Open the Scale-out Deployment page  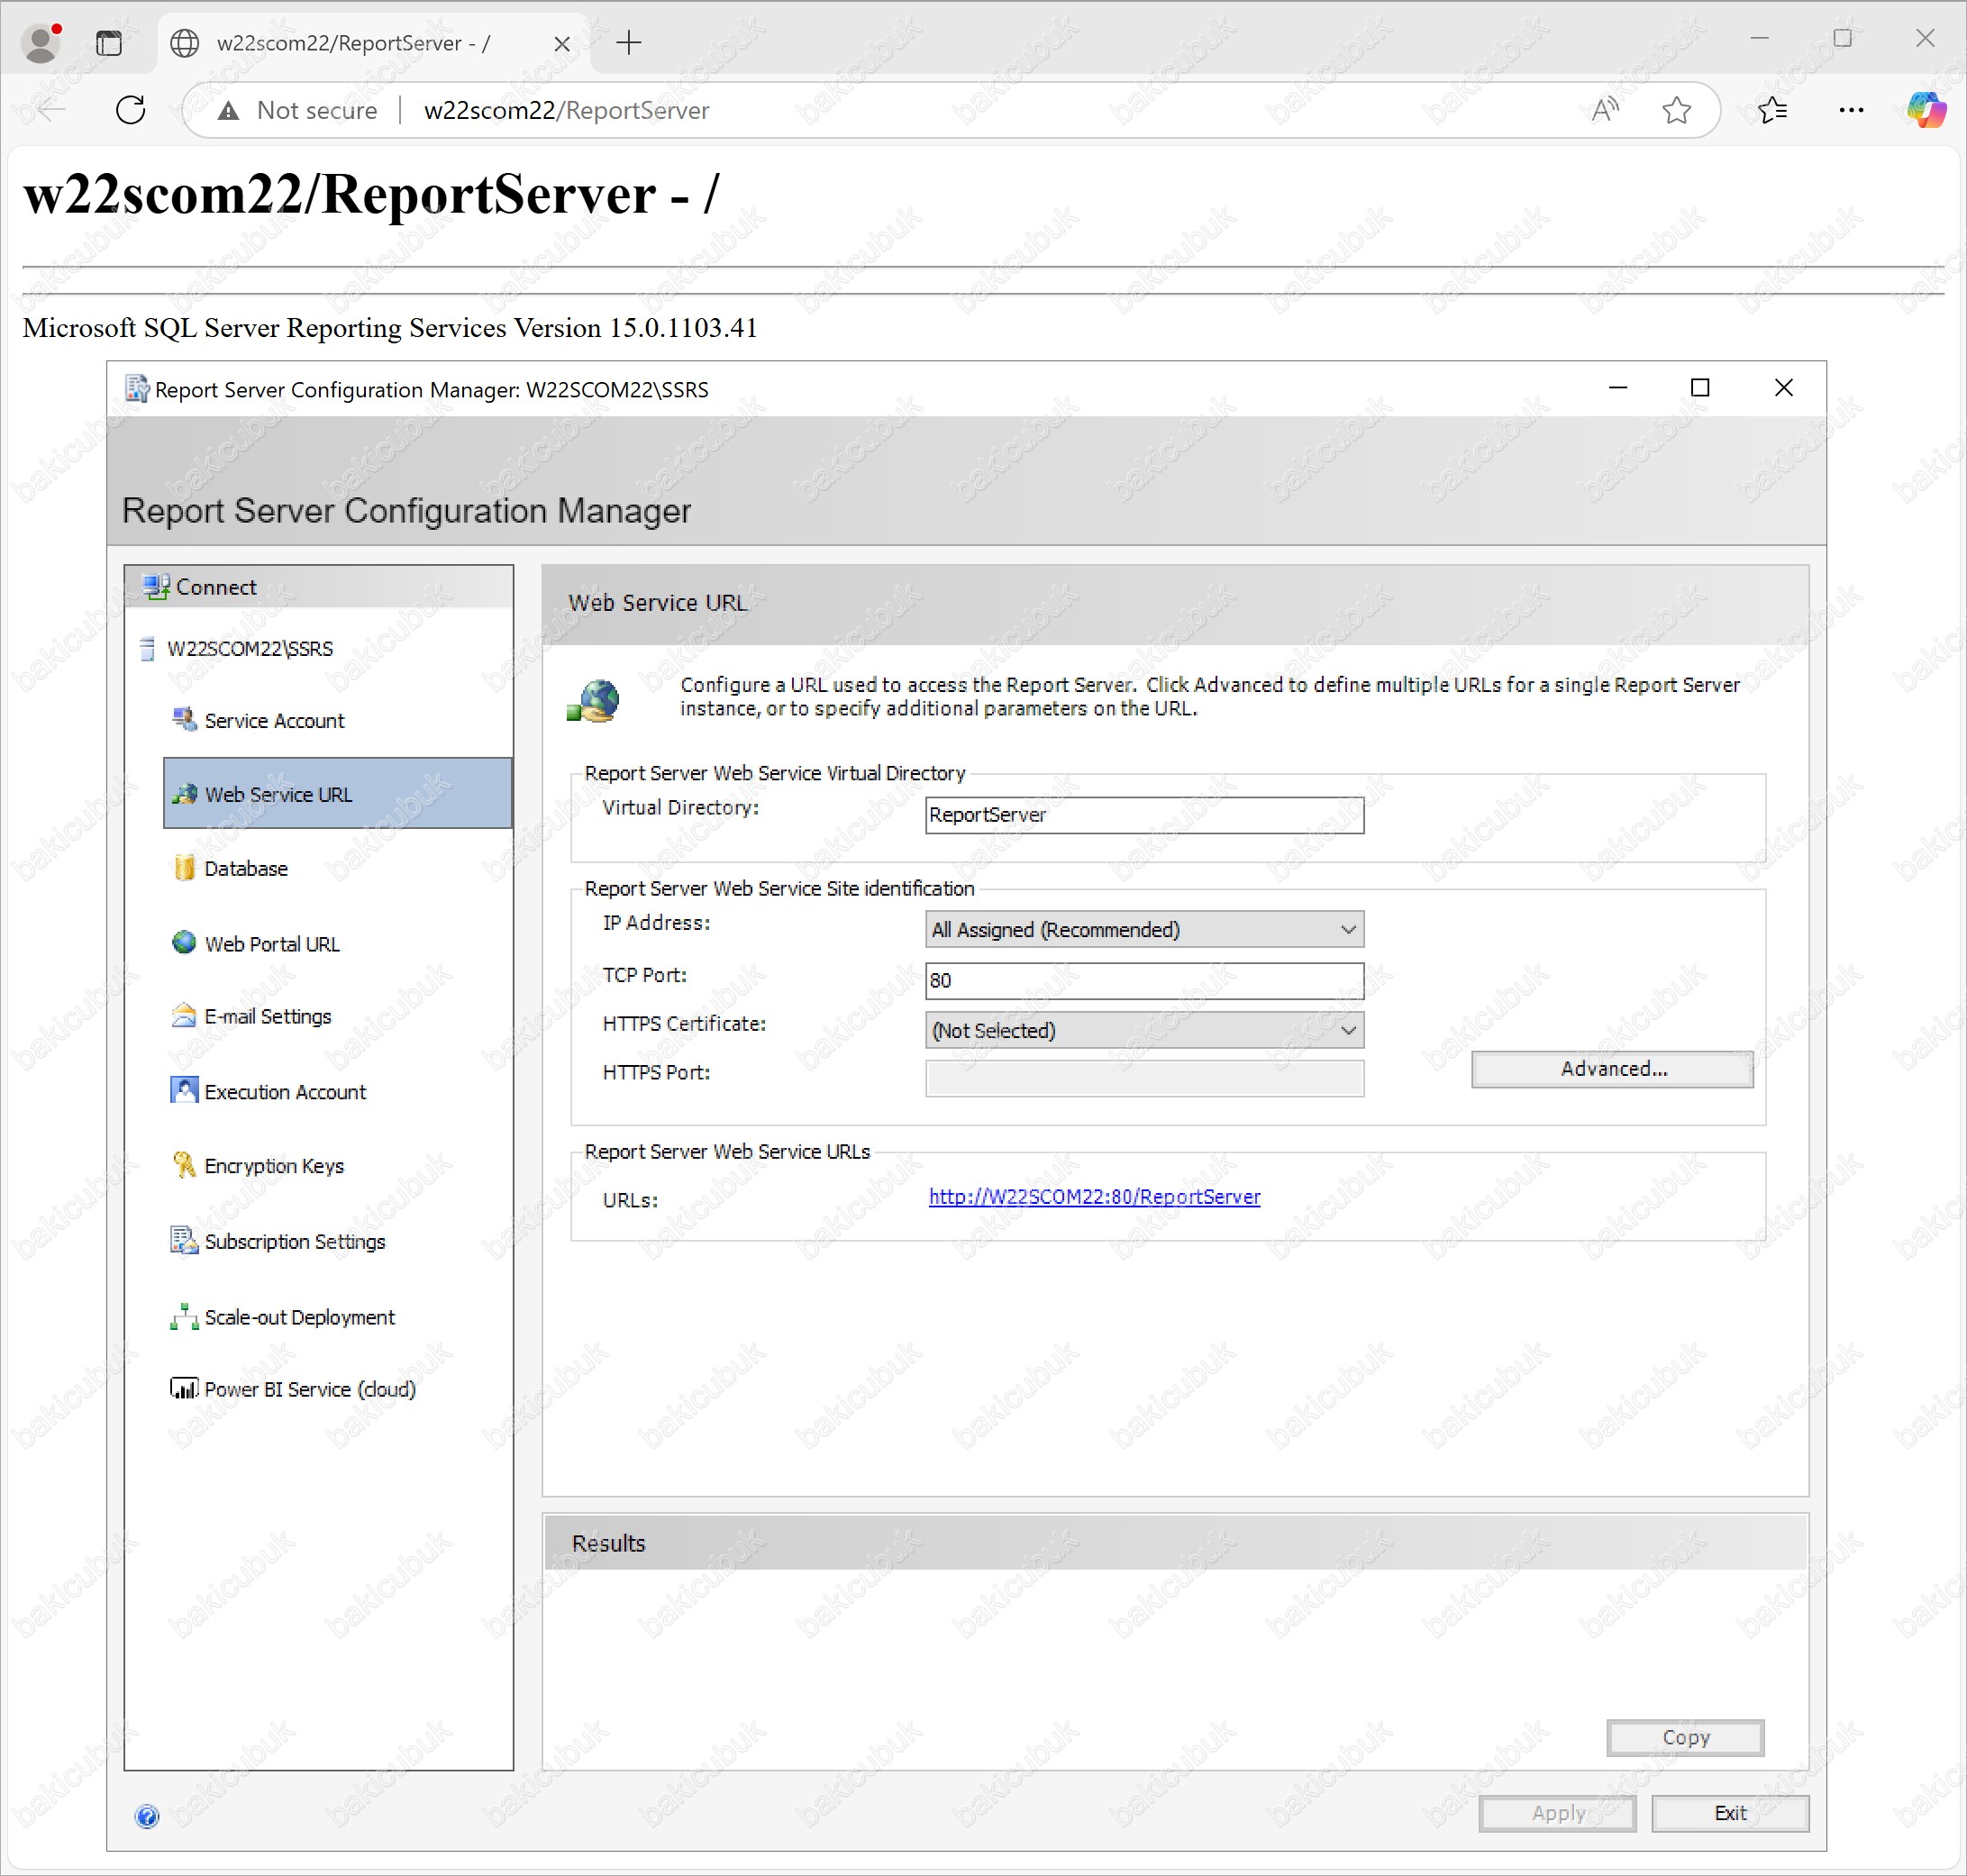tap(300, 1318)
